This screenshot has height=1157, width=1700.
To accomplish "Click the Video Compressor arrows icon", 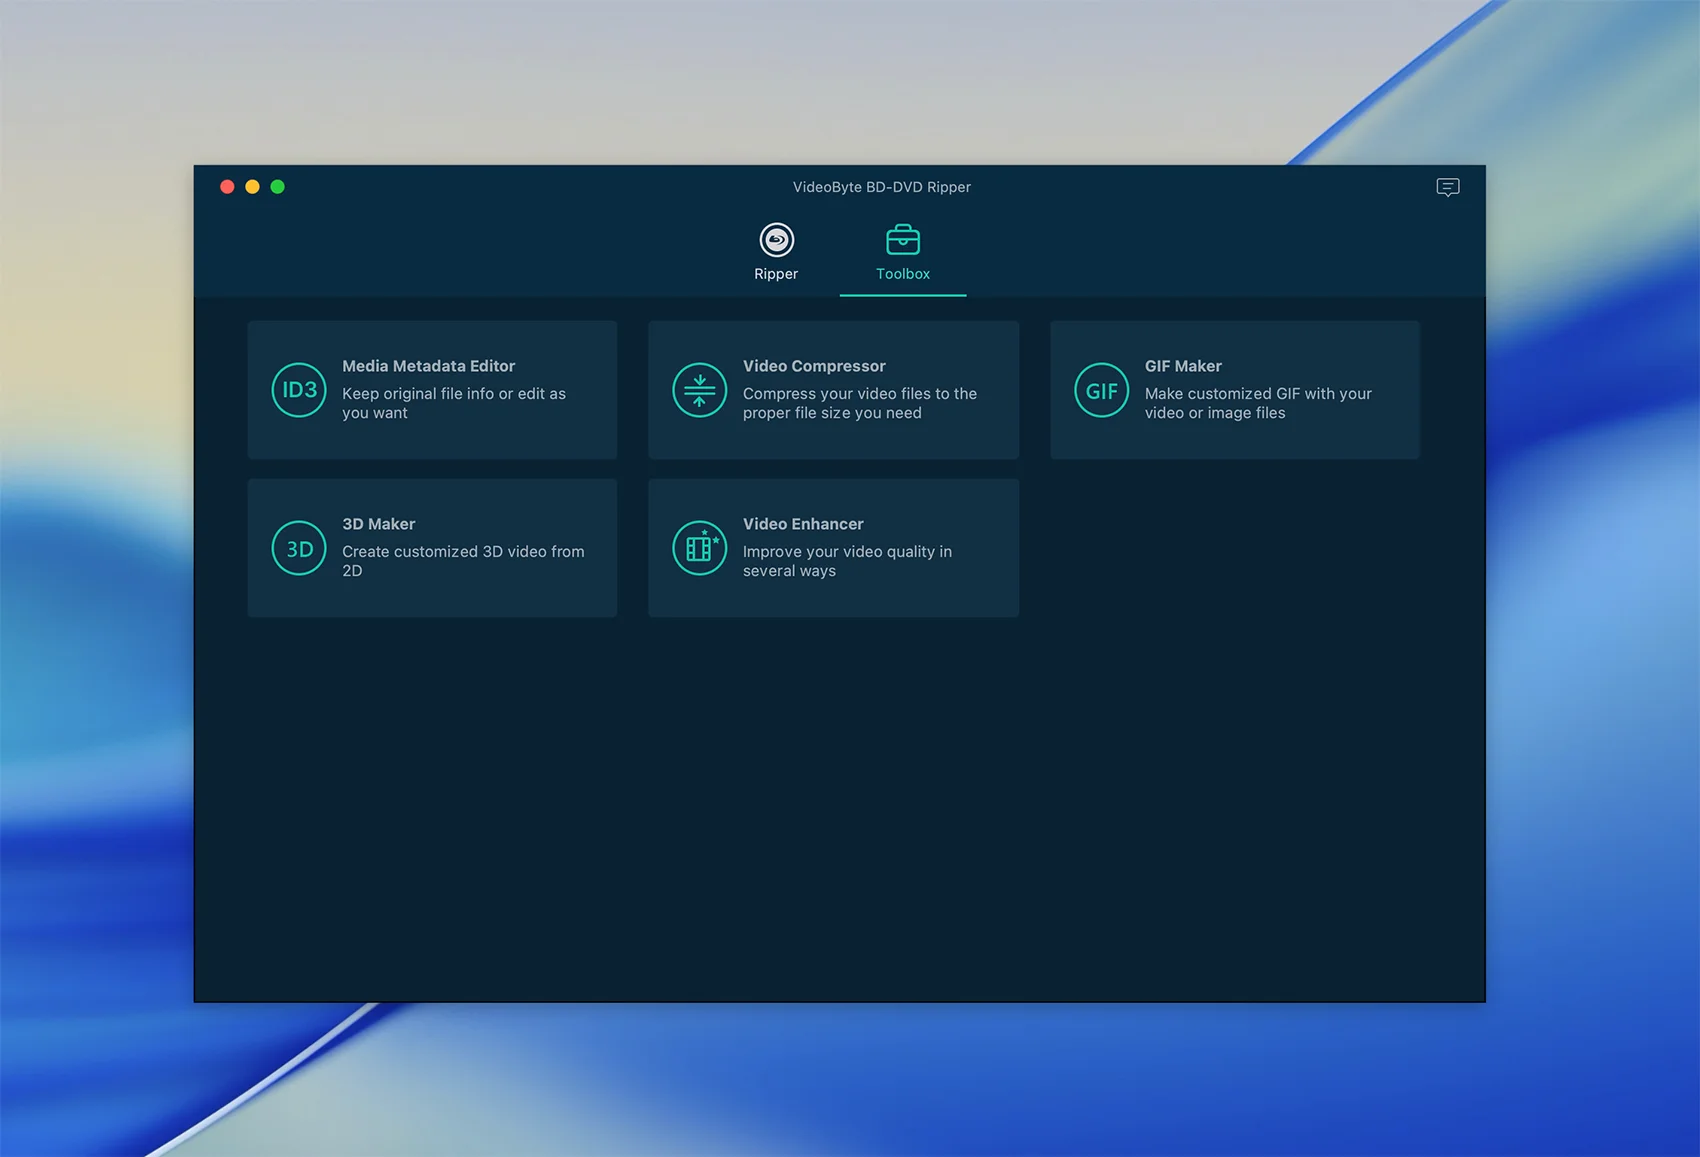I will coord(699,390).
